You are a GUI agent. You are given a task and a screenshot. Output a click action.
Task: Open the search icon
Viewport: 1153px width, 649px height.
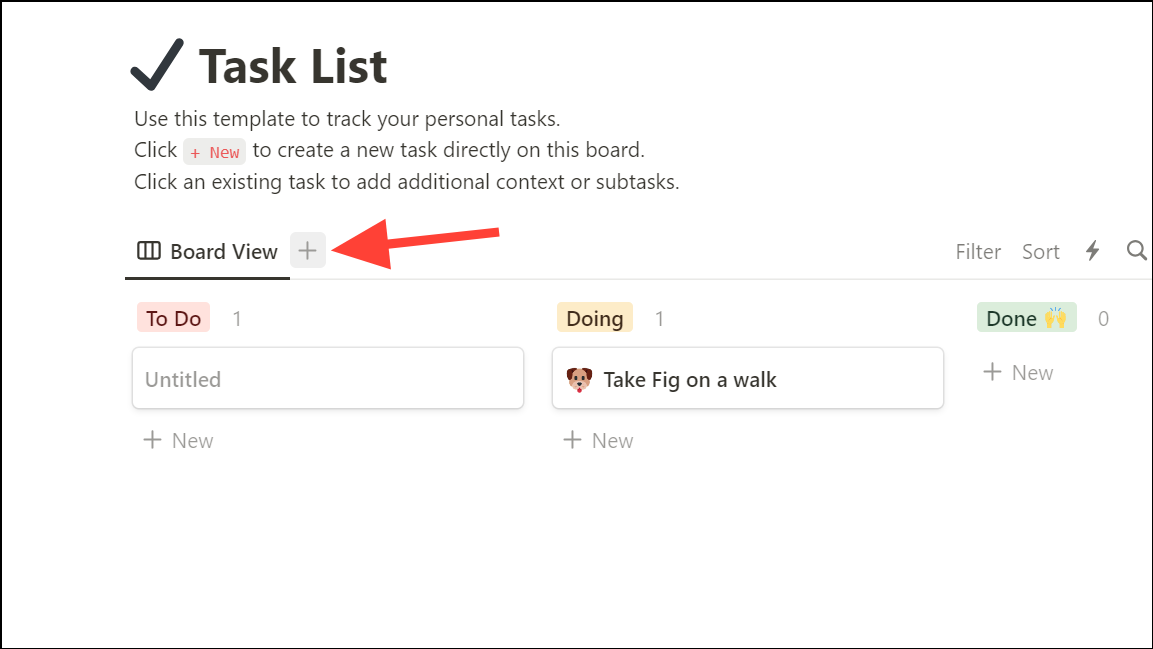click(x=1136, y=250)
